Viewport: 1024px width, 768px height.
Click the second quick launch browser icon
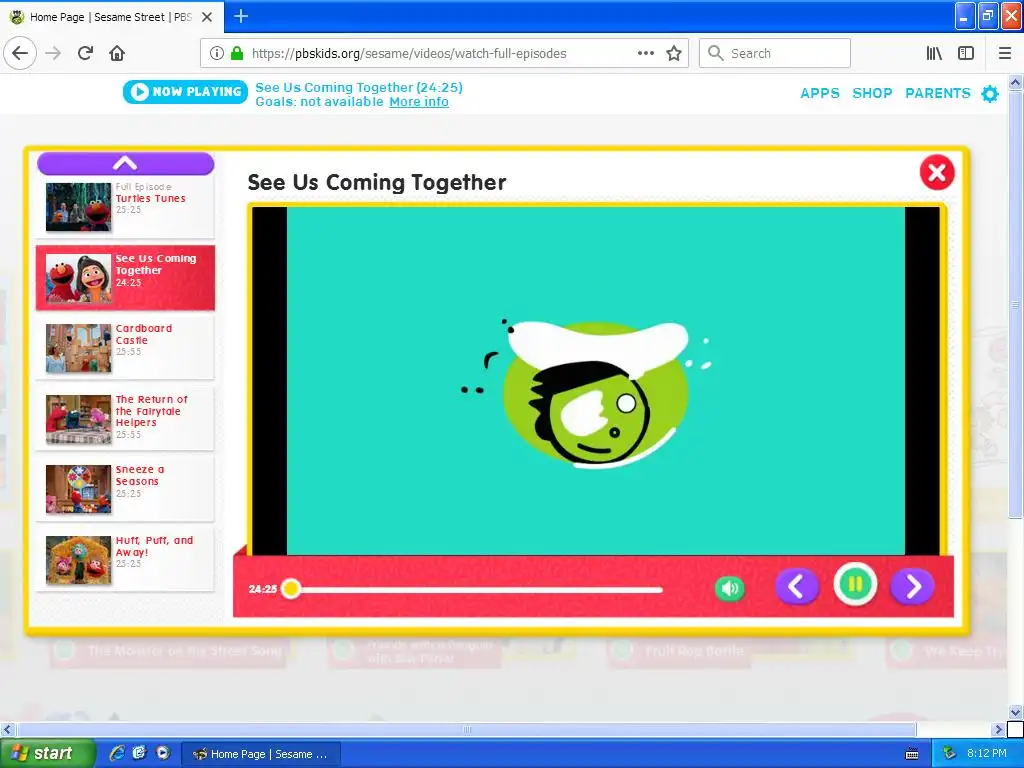139,753
